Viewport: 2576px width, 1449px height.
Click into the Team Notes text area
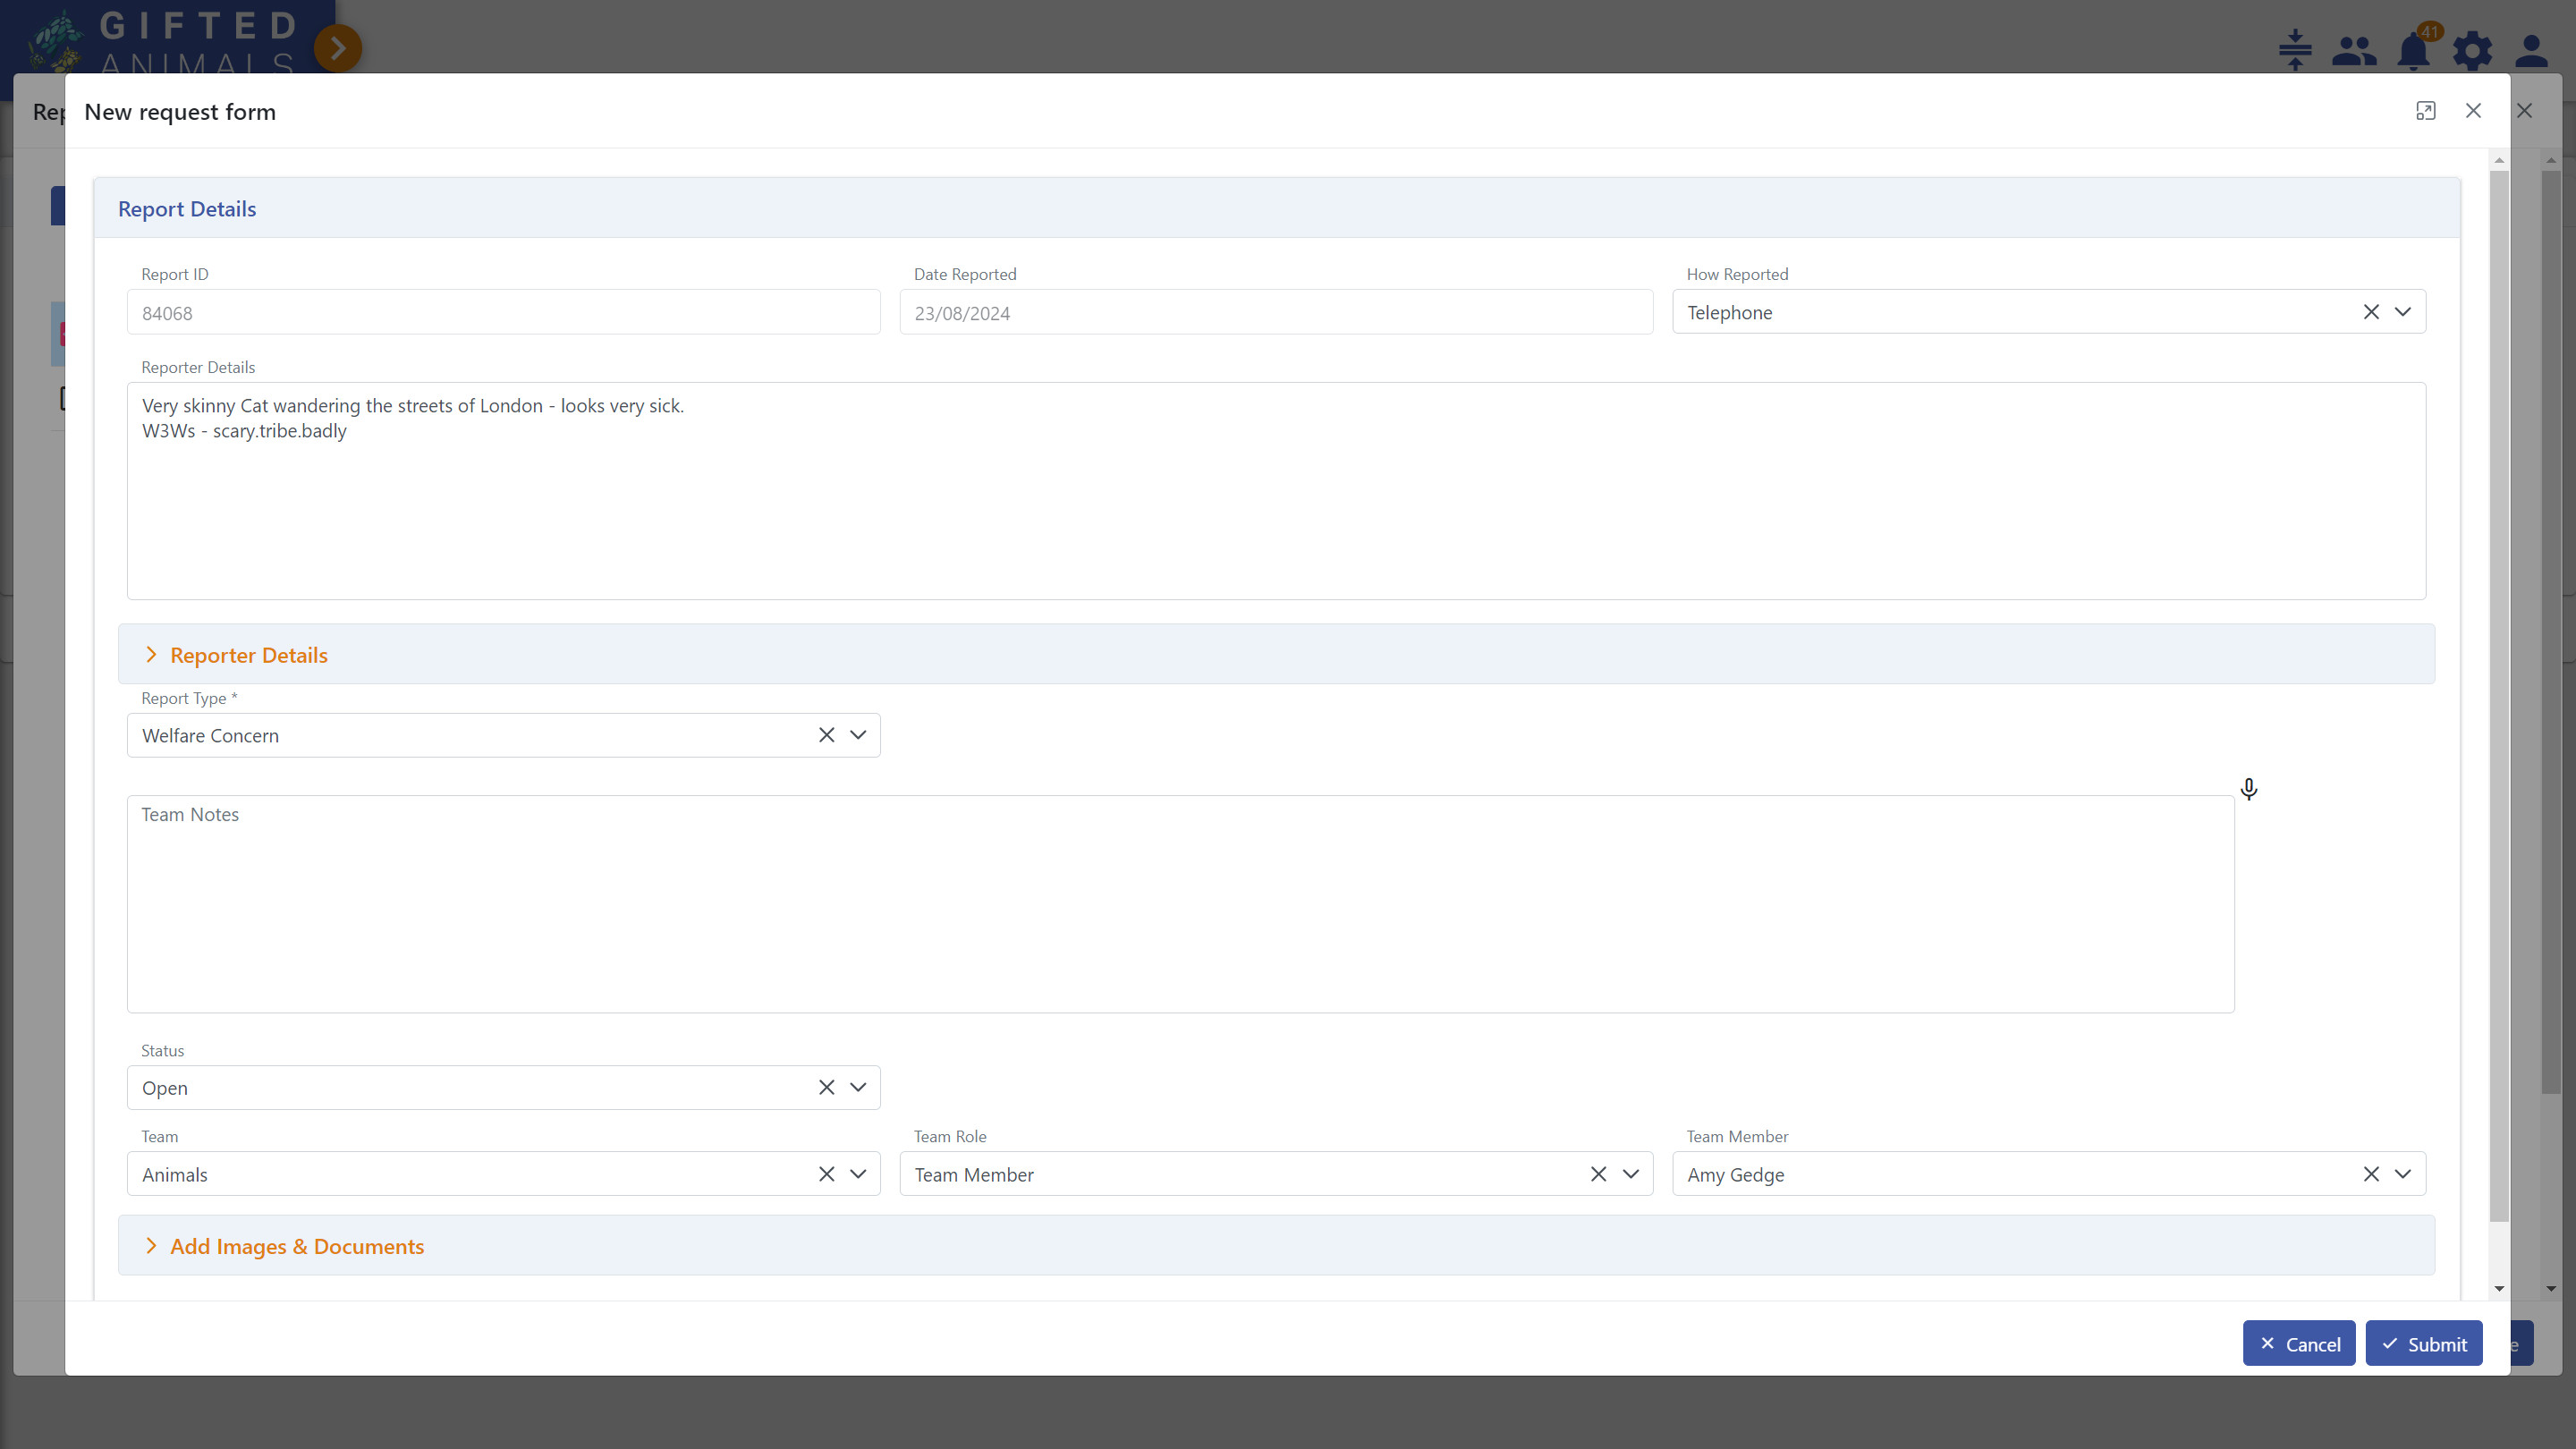(x=1180, y=905)
